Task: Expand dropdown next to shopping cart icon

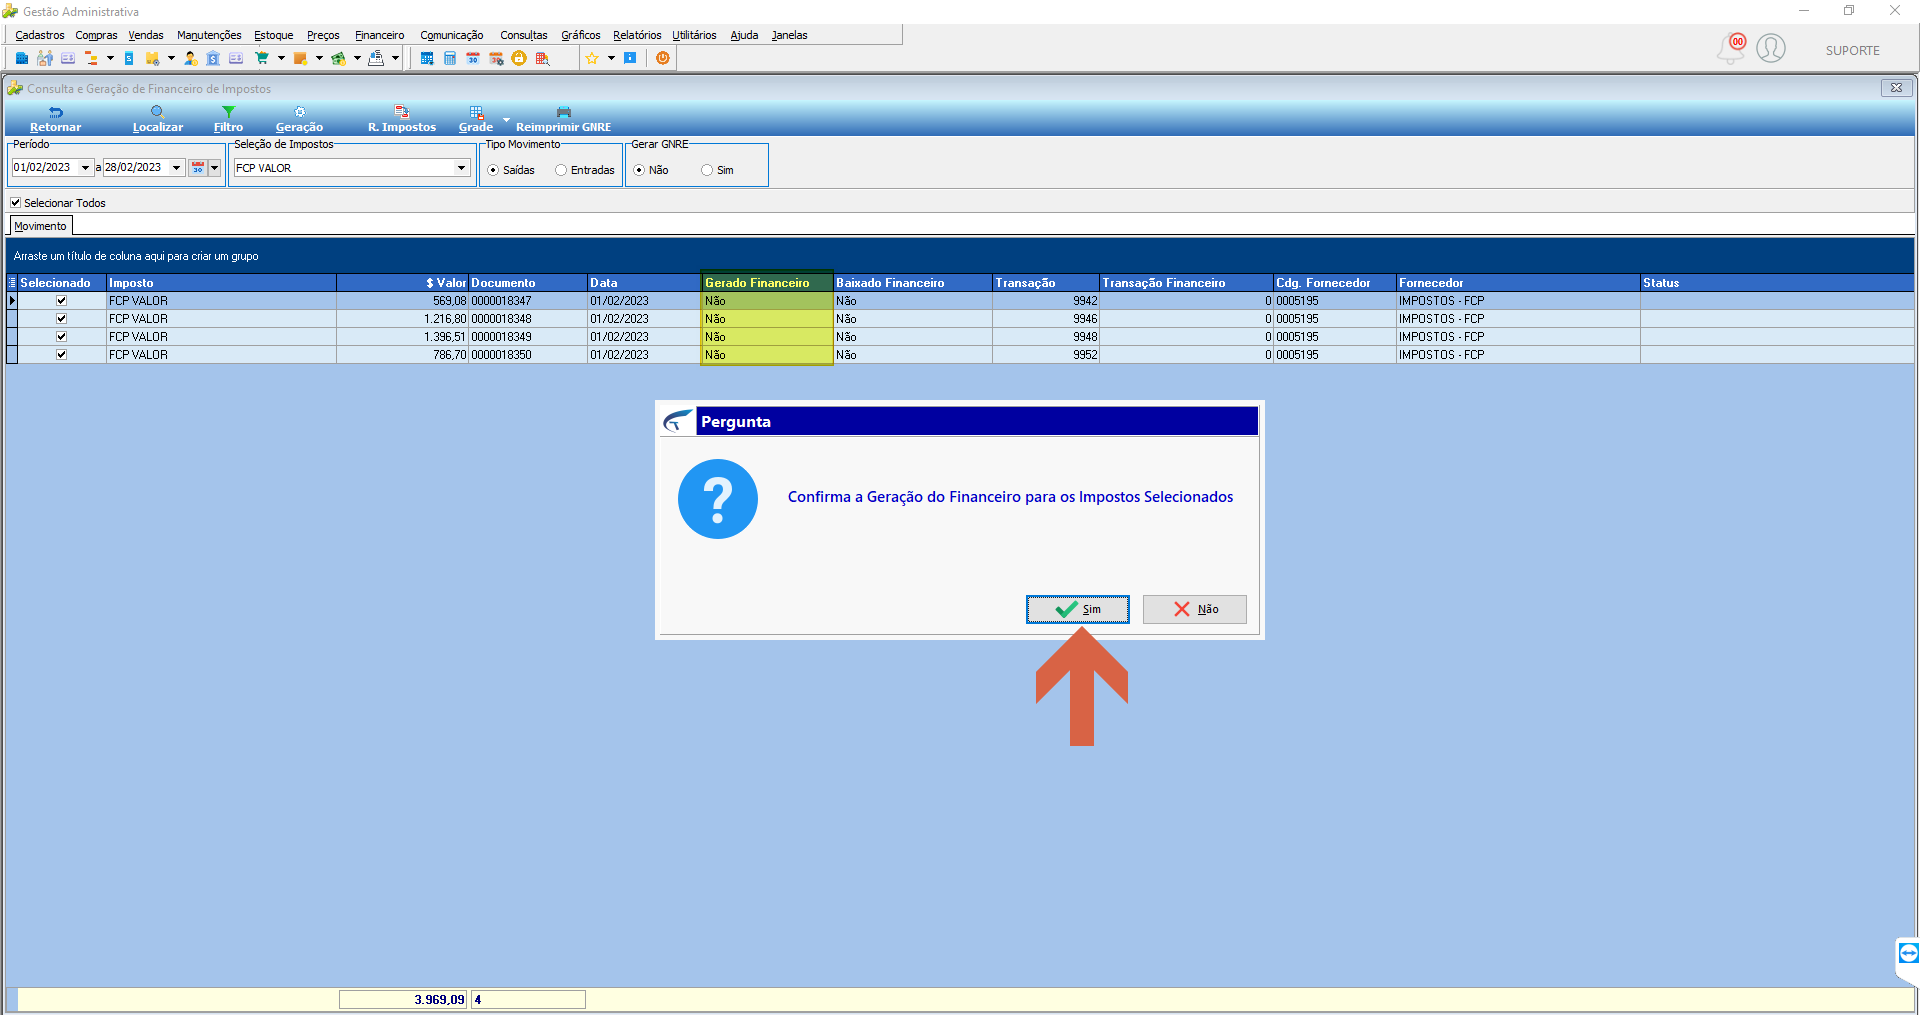Action: click(281, 59)
